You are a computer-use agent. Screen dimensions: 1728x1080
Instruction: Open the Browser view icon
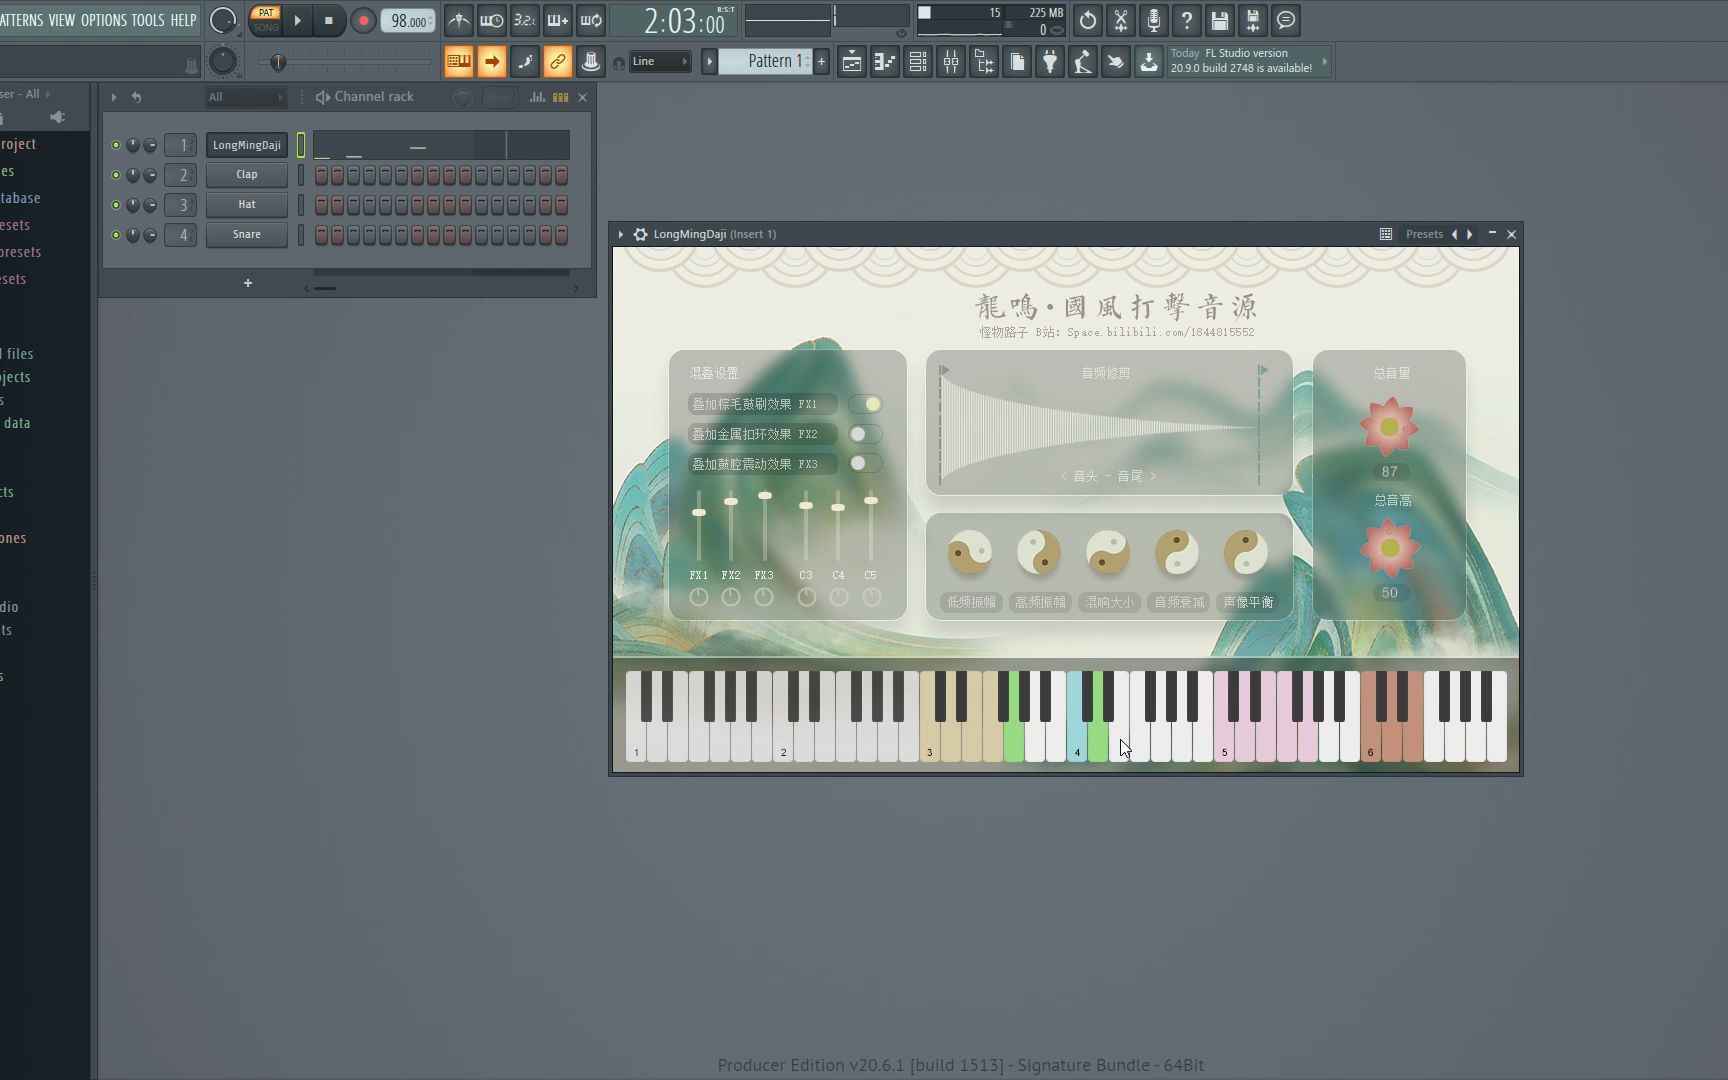[x=984, y=62]
